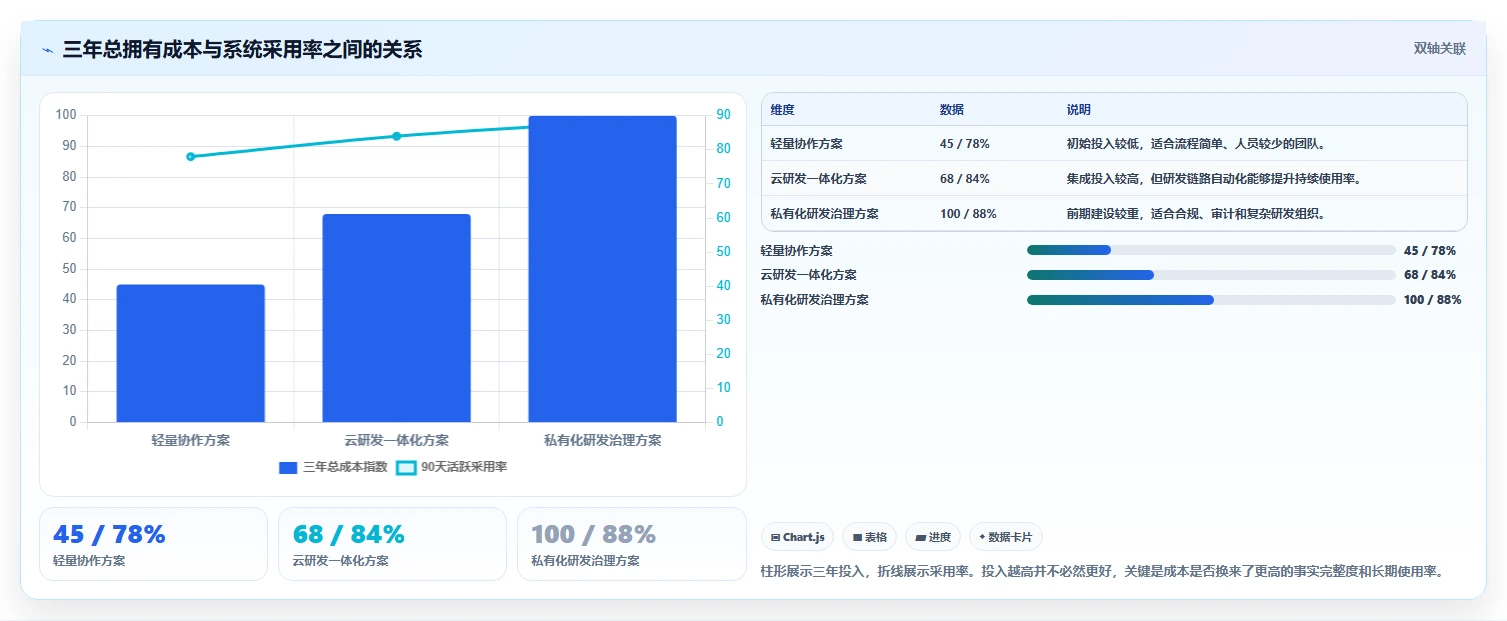This screenshot has height=621, width=1507.
Task: Click the 私有化研发治理方案 bar in chart
Action: tap(602, 269)
